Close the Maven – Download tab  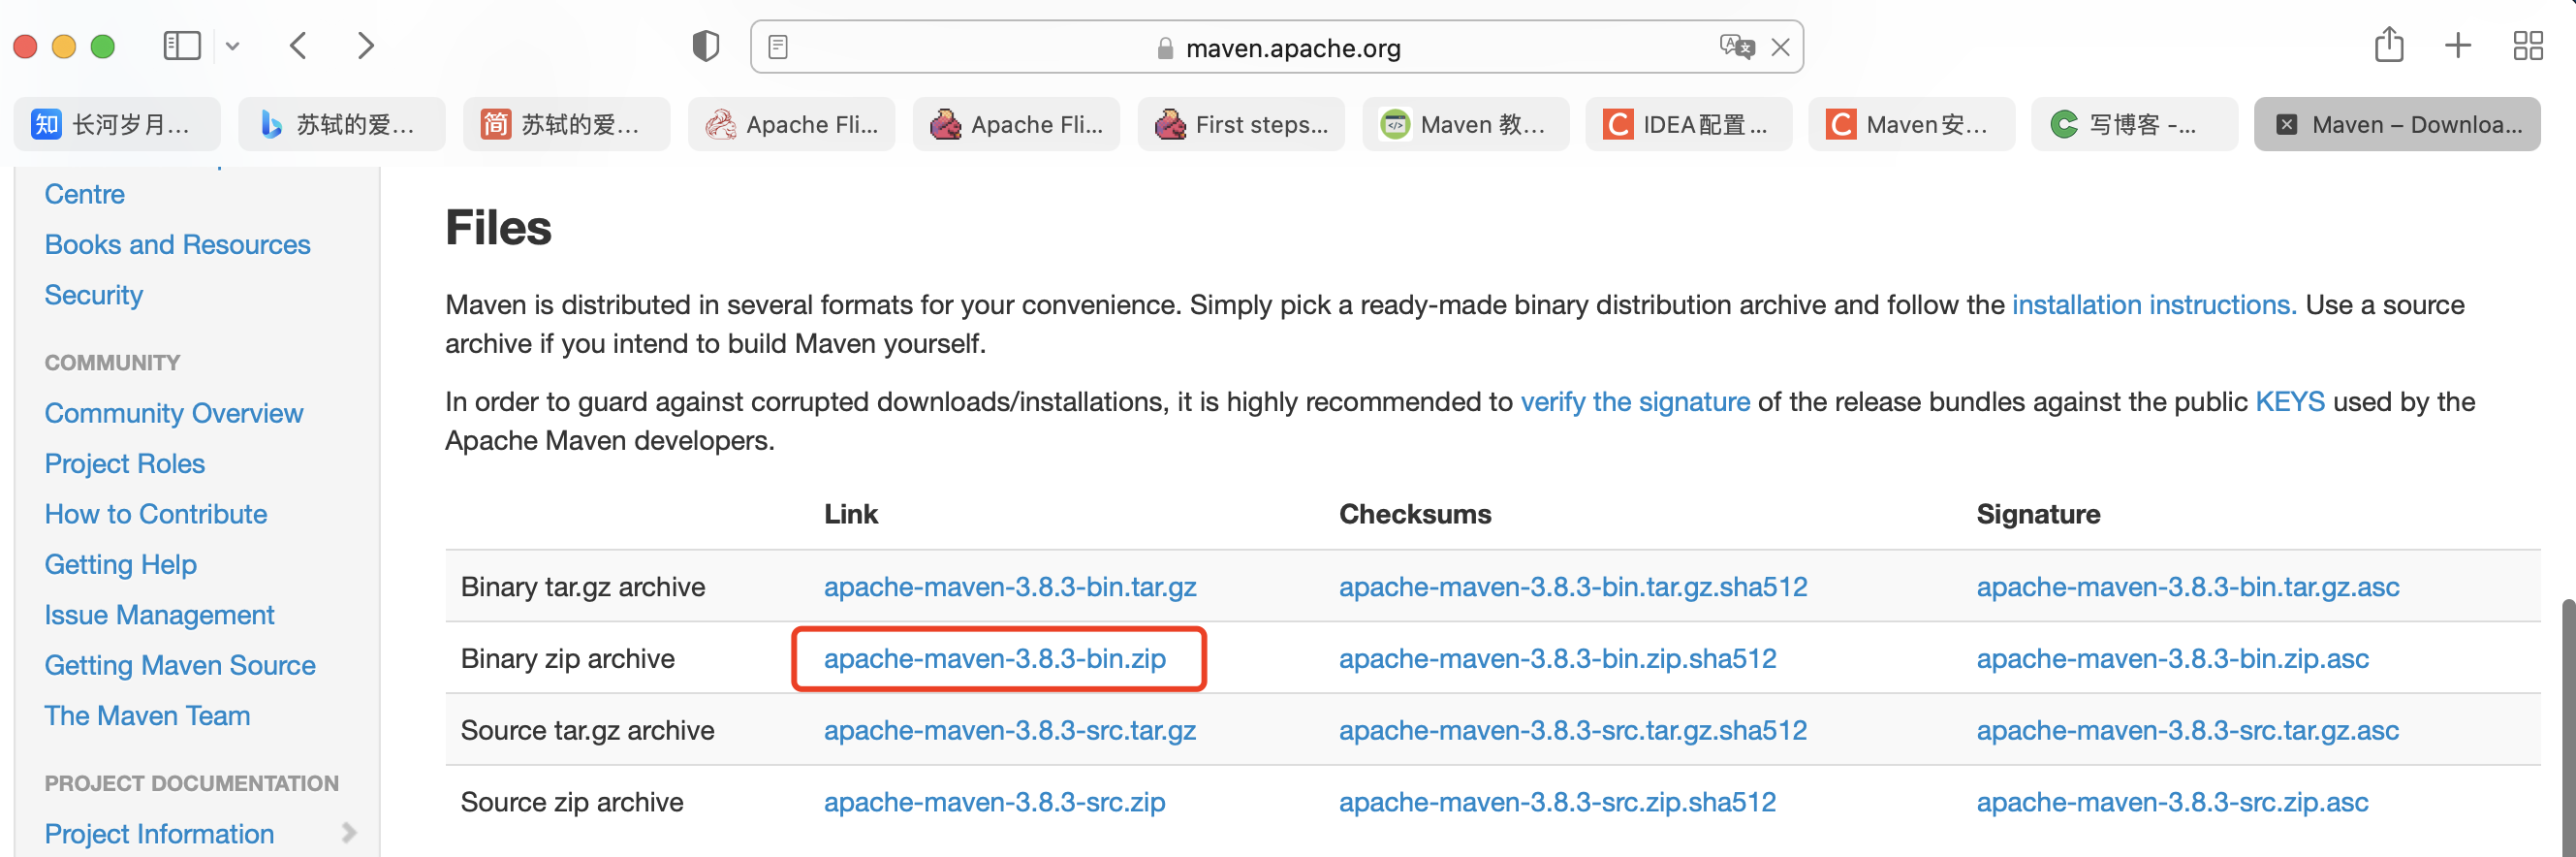(x=2286, y=125)
